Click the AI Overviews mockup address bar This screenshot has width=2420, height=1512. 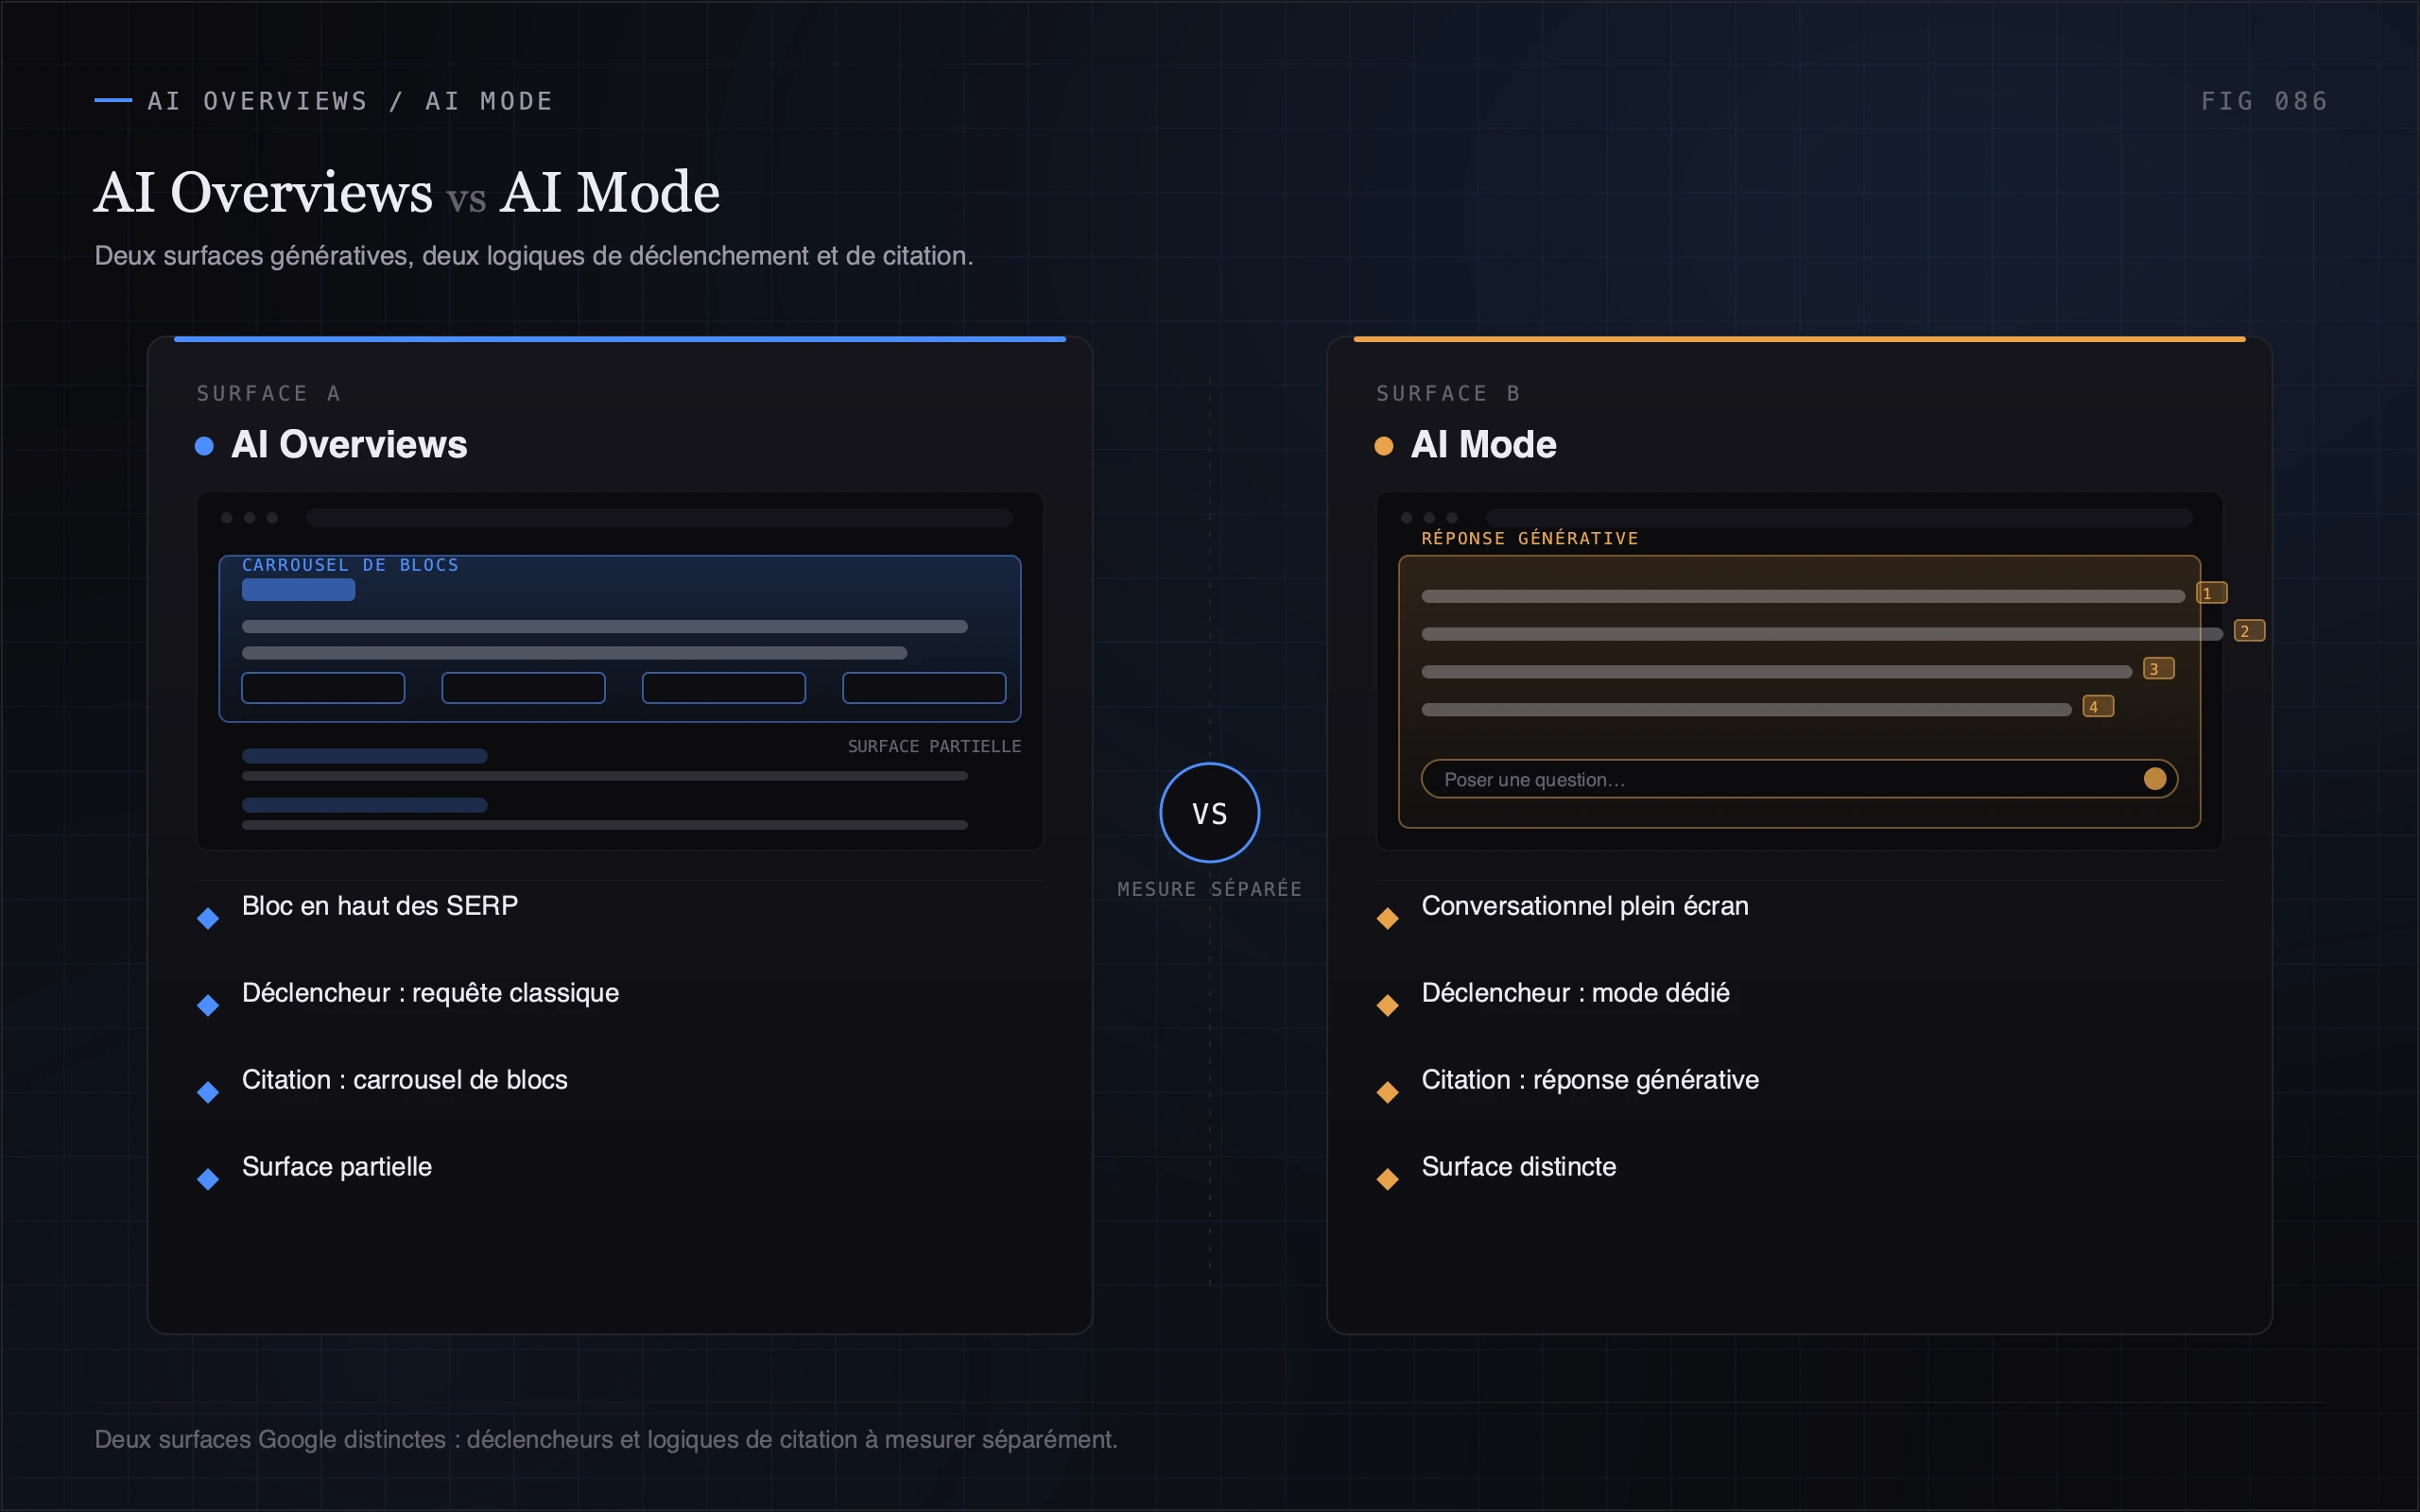660,518
